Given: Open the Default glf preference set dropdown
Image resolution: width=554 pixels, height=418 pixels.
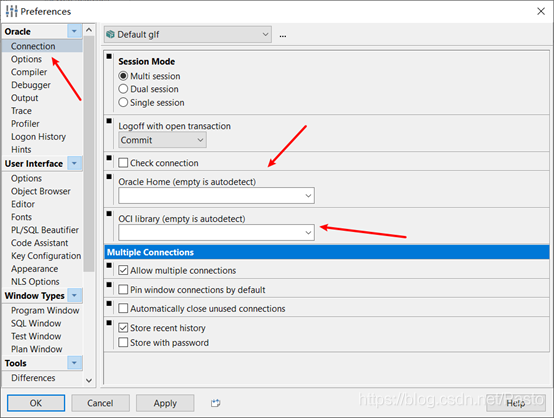Looking at the screenshot, I should pyautogui.click(x=188, y=34).
